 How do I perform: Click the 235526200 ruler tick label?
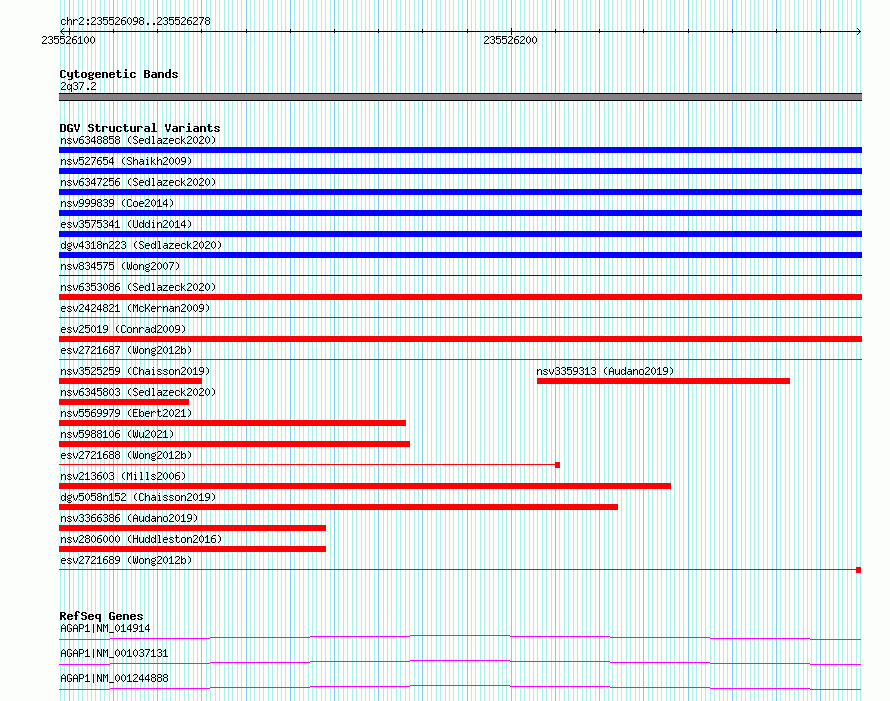point(510,40)
